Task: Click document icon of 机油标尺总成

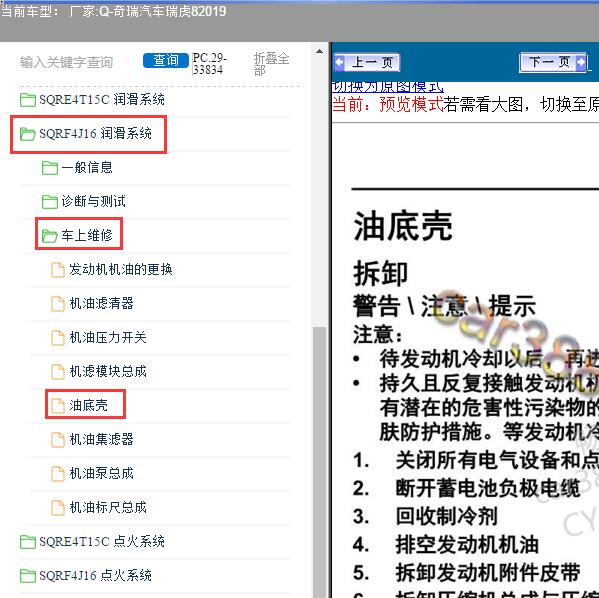Action: click(x=58, y=508)
